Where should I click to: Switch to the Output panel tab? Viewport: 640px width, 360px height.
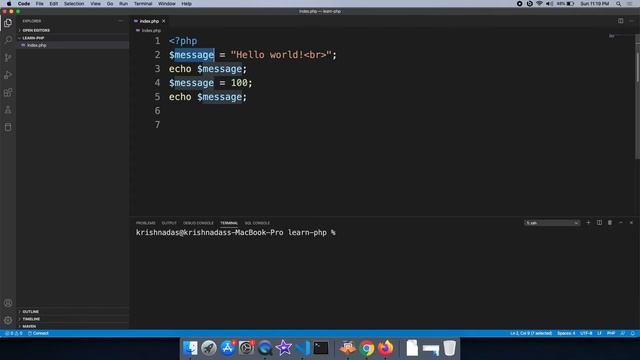click(x=169, y=223)
